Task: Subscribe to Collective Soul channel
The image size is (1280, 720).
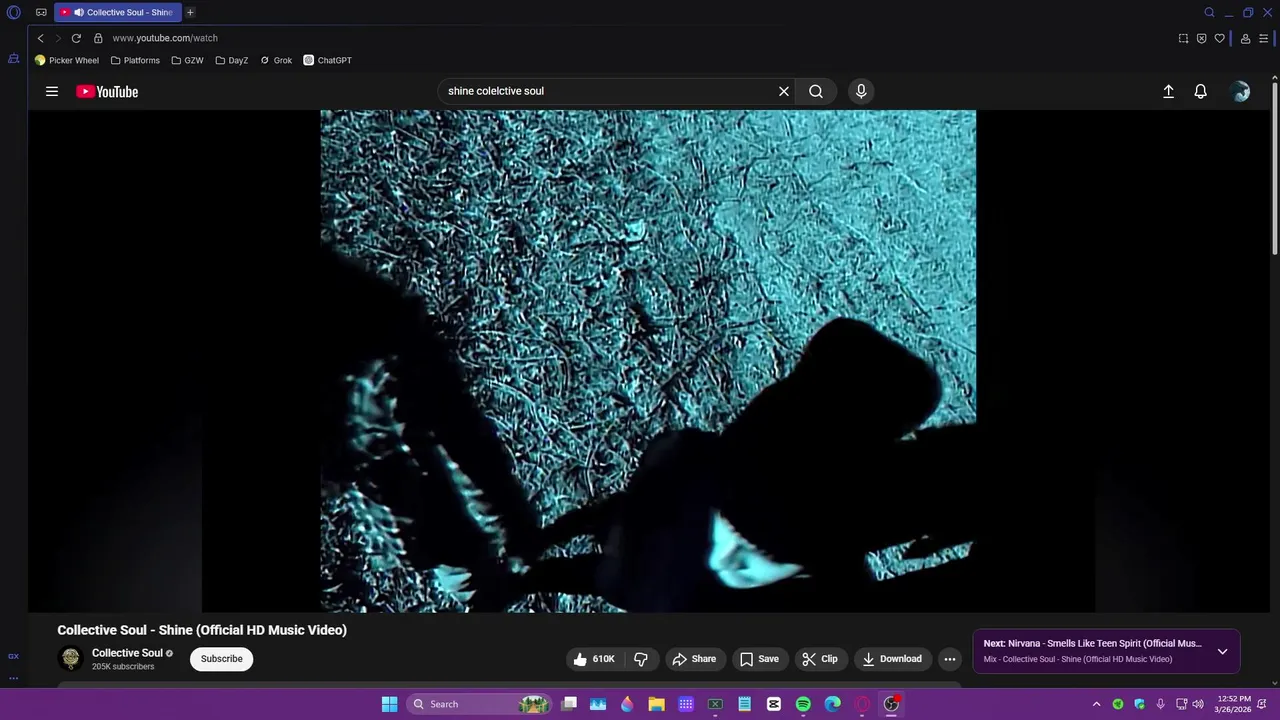Action: click(x=221, y=659)
